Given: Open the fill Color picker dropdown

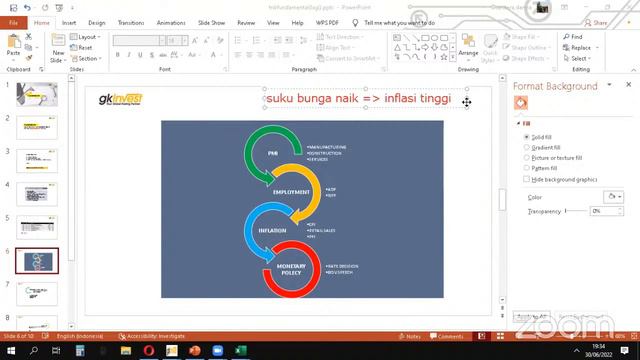Looking at the screenshot, I should click(613, 197).
